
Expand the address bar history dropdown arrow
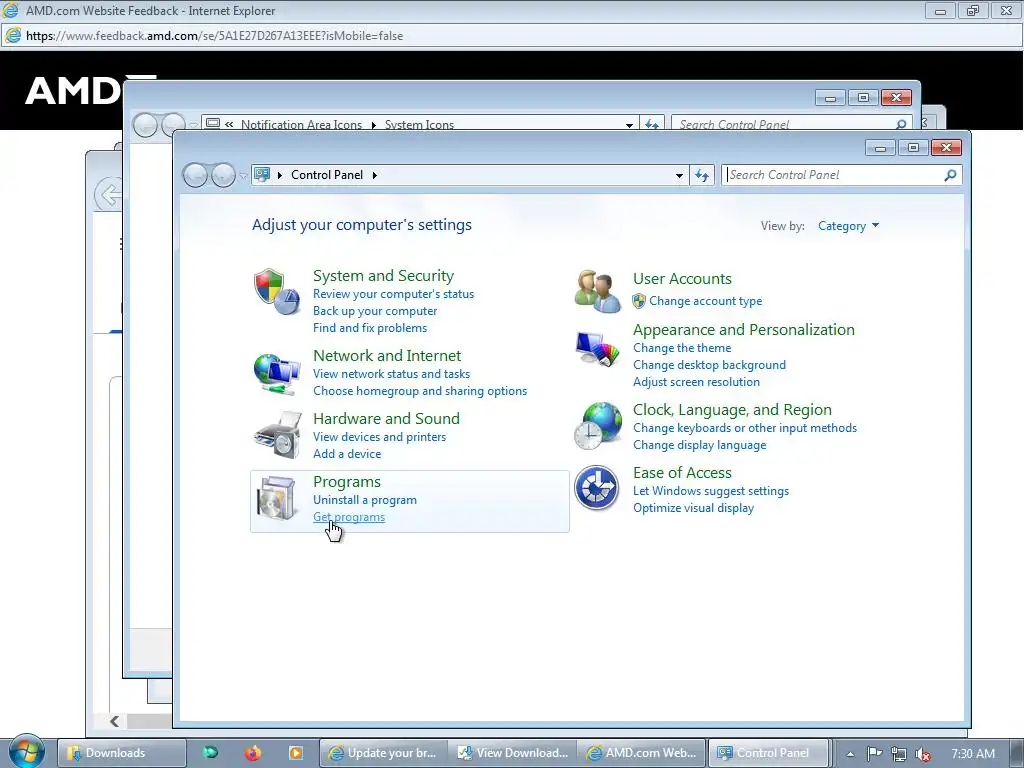[679, 175]
